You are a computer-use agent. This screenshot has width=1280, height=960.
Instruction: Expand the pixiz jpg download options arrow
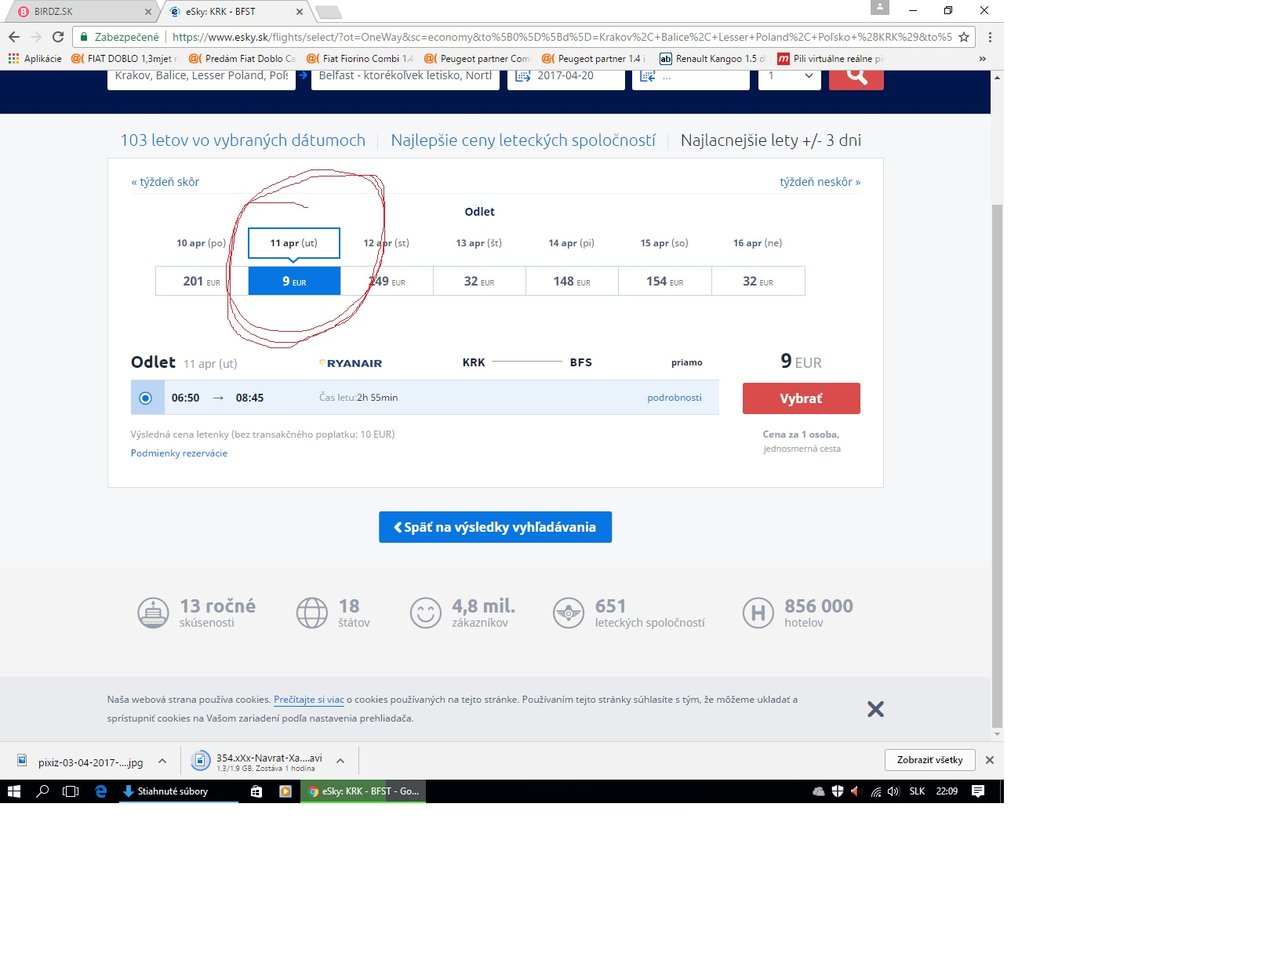click(x=162, y=761)
